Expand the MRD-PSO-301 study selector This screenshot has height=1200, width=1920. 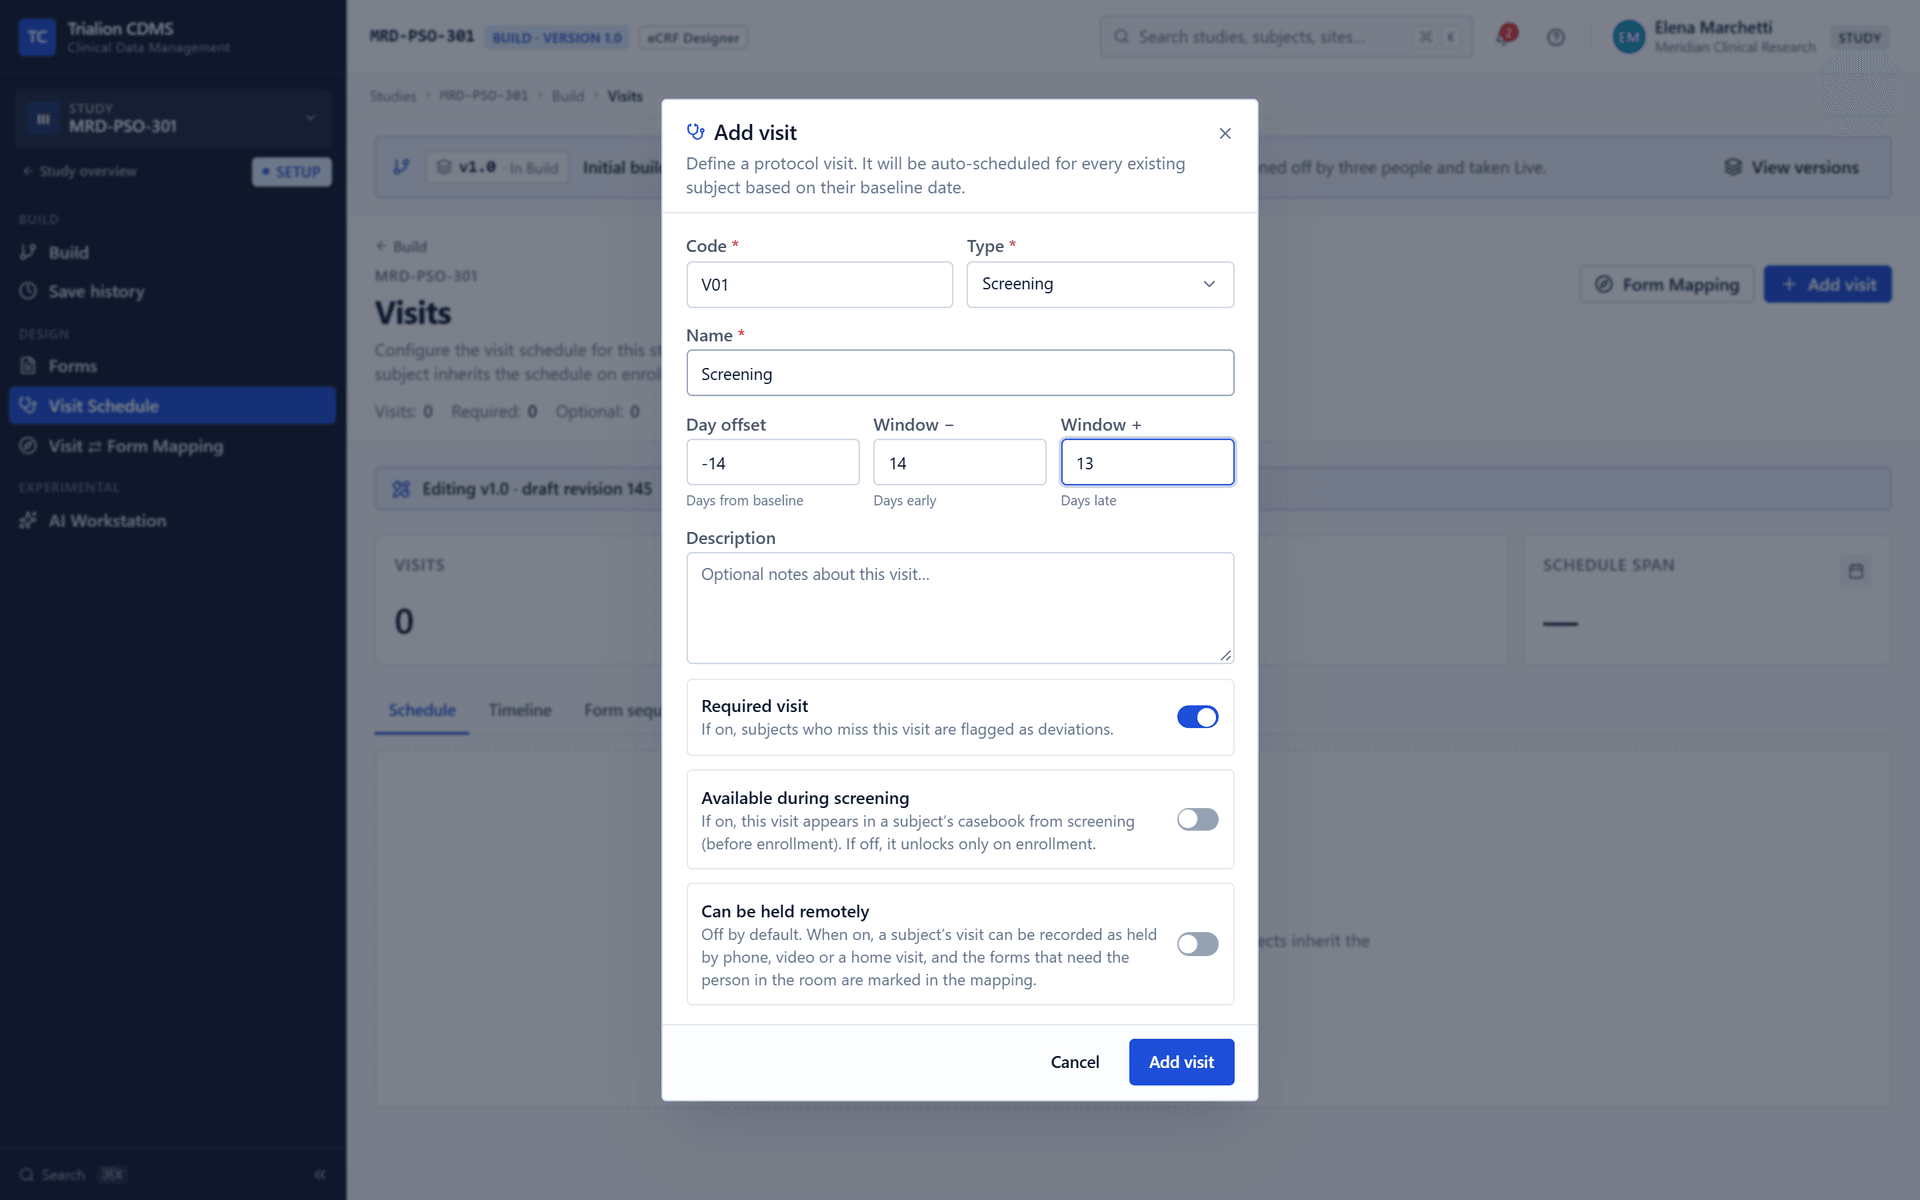pyautogui.click(x=174, y=118)
